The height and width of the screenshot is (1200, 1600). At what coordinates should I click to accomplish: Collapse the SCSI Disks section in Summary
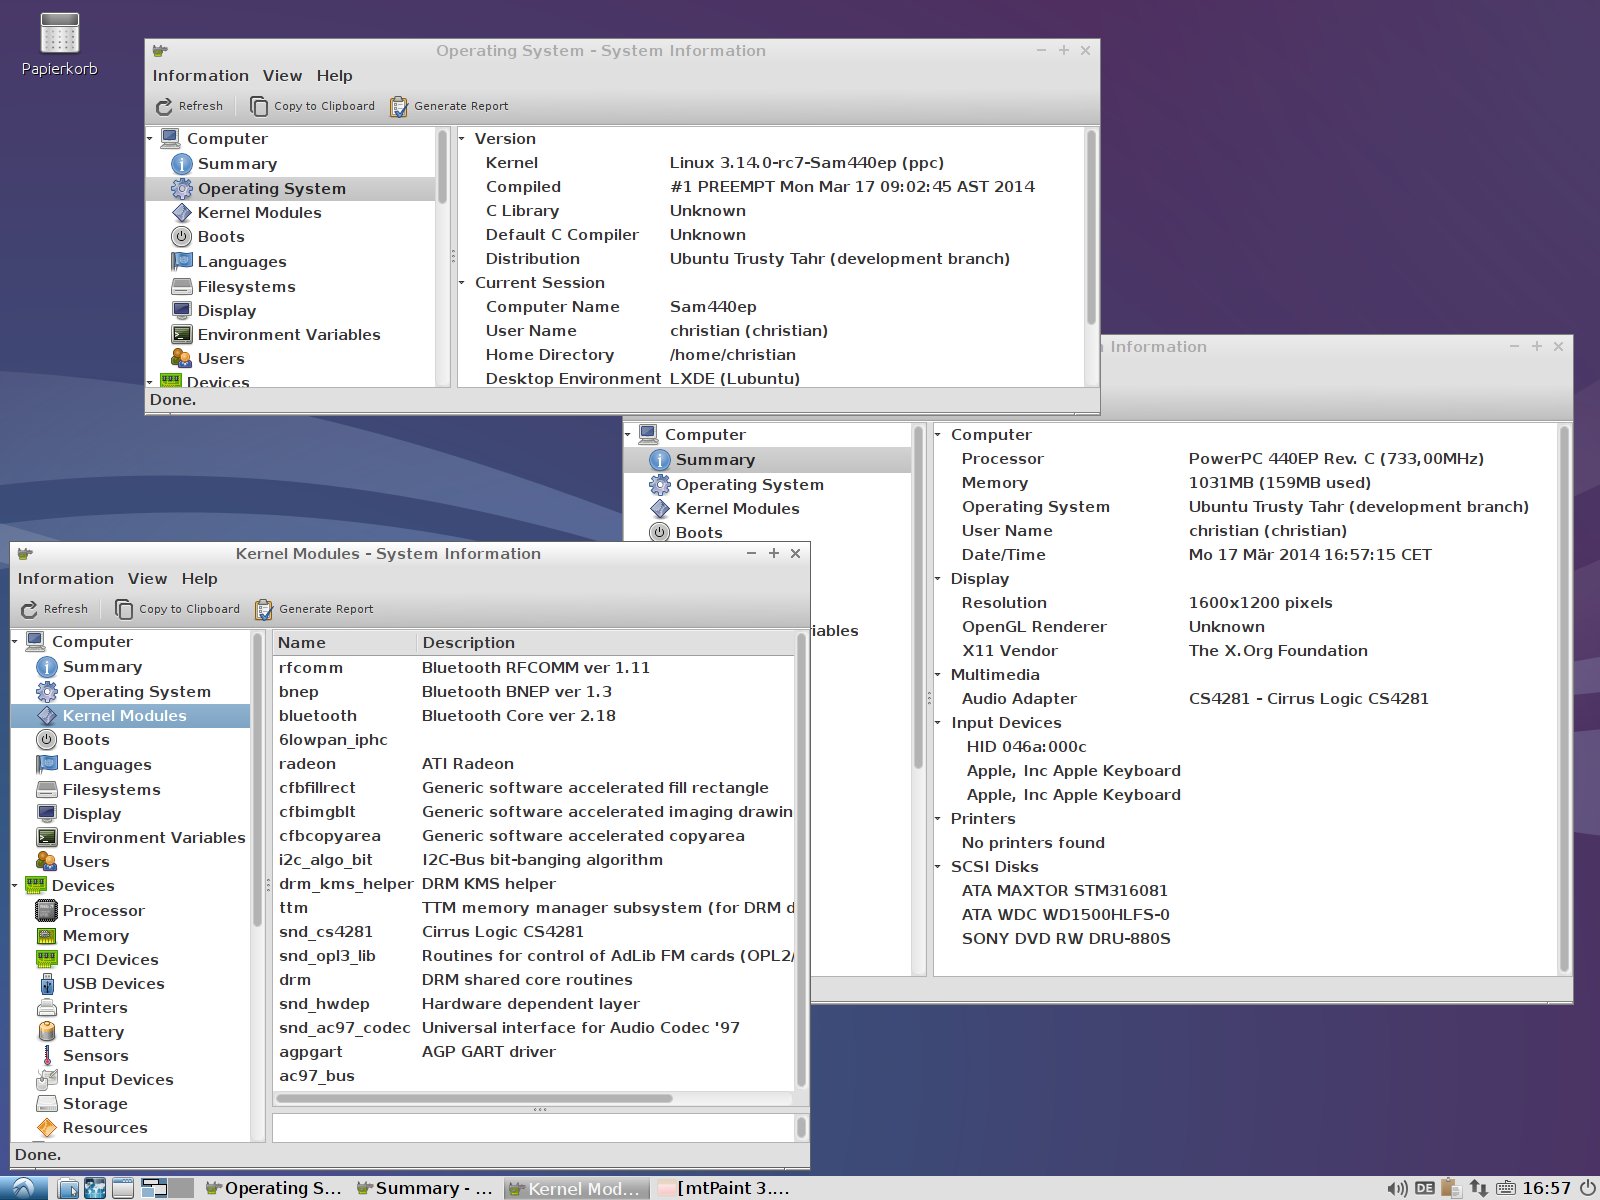click(938, 867)
